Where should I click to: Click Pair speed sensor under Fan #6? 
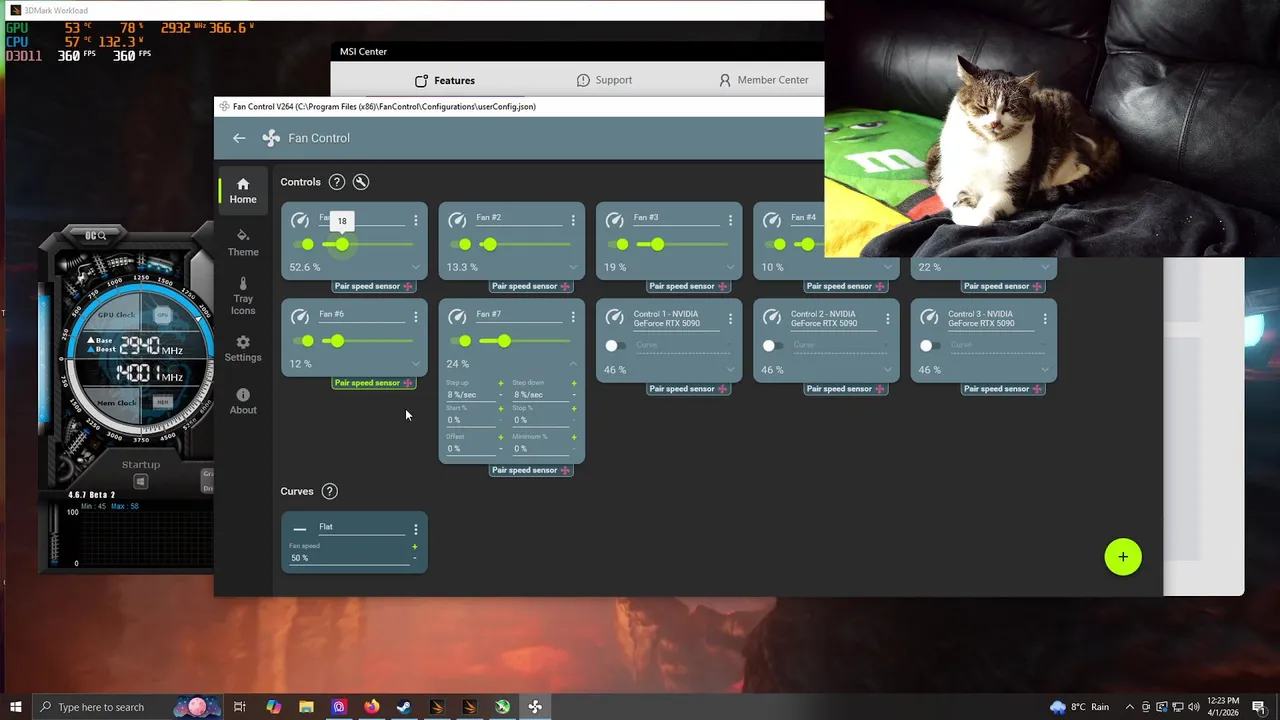[x=374, y=383]
